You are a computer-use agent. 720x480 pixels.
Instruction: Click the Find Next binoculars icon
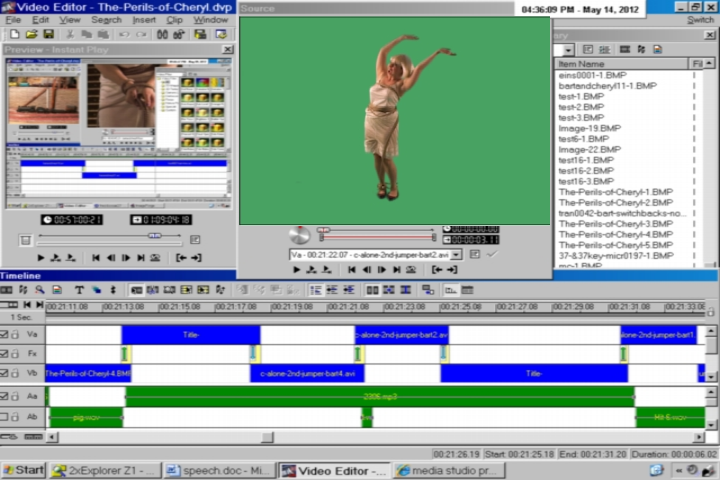[179, 34]
